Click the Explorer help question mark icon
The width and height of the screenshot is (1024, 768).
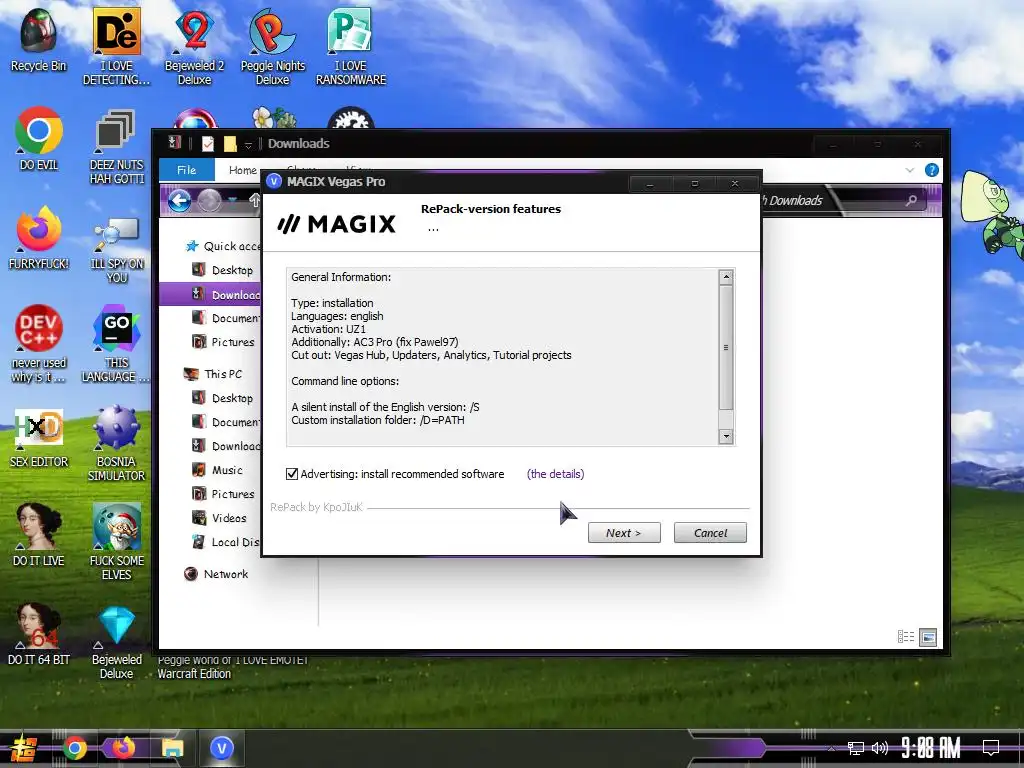click(x=932, y=170)
